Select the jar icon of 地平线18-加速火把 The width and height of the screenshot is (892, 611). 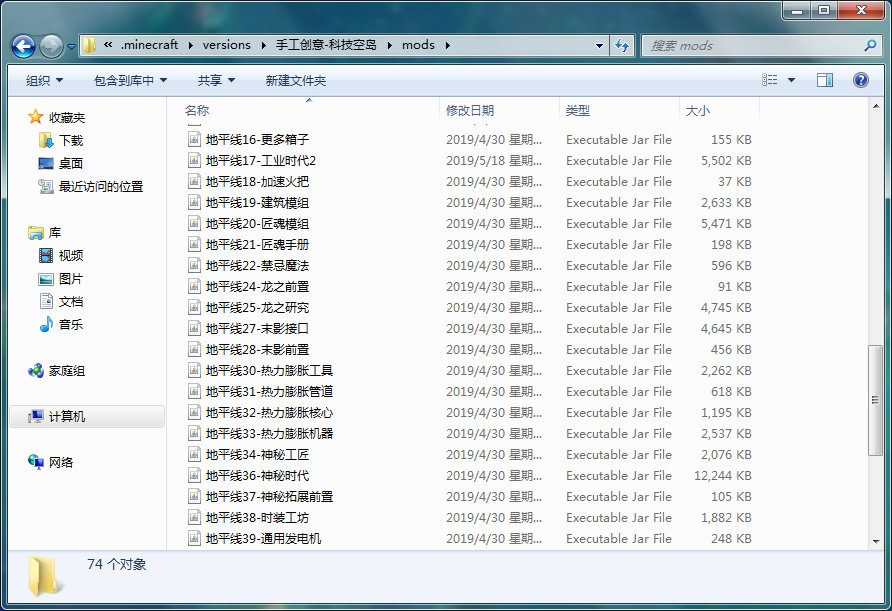point(194,181)
